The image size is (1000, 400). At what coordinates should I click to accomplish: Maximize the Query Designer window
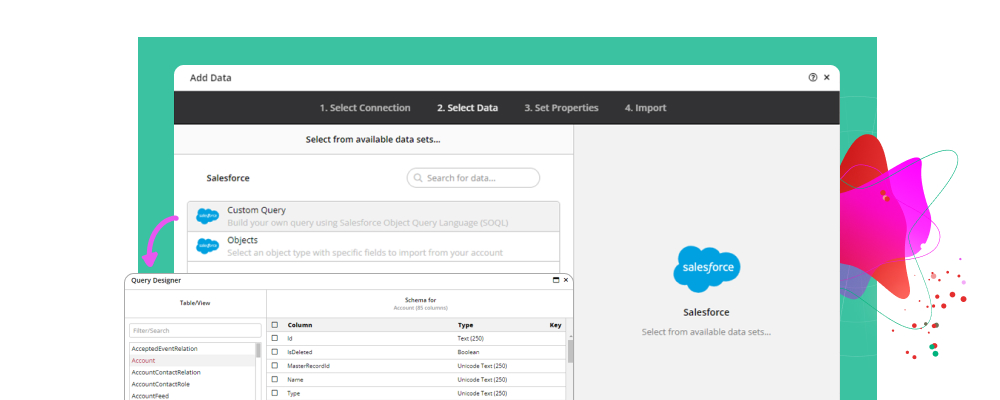click(x=555, y=280)
